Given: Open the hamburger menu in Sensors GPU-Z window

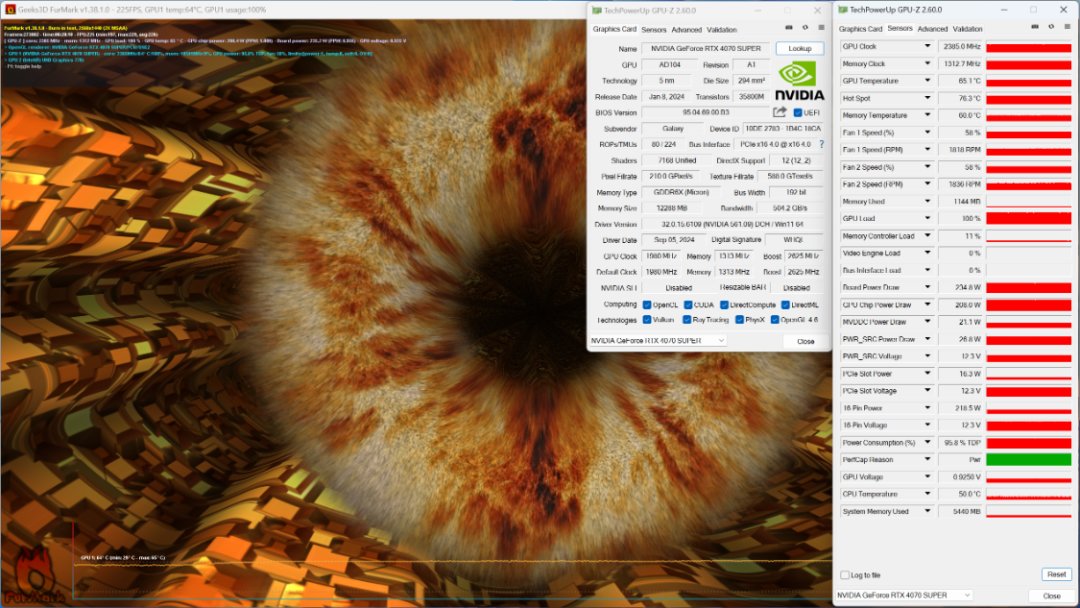Looking at the screenshot, I should 1068,27.
